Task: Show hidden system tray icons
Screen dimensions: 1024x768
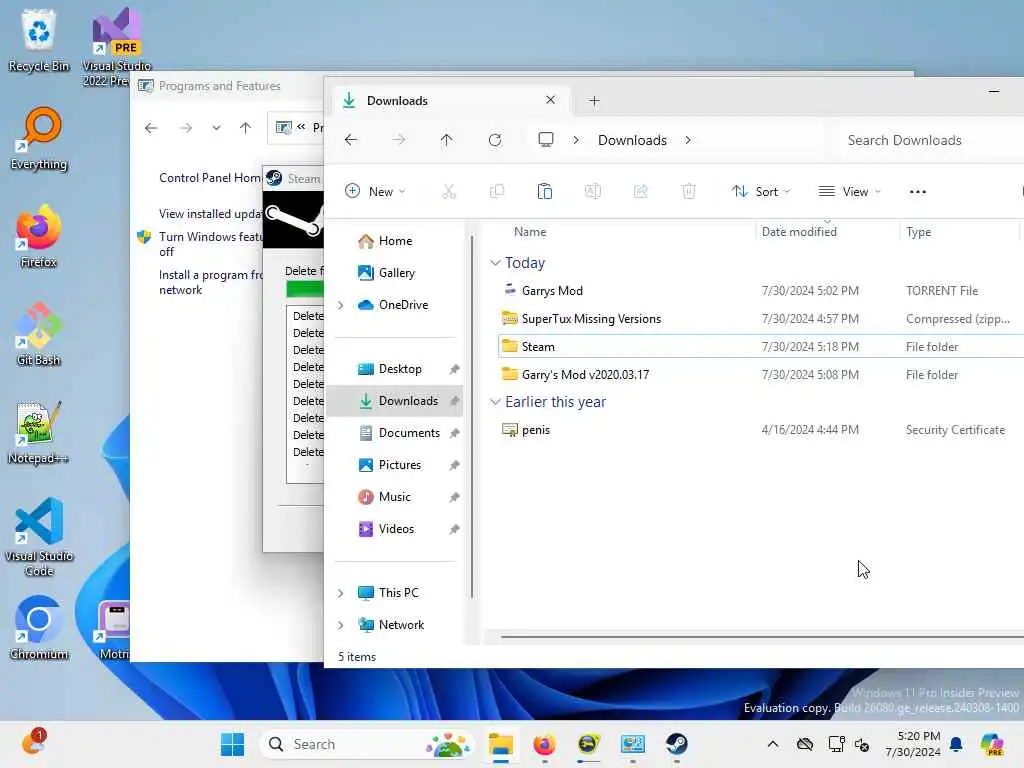Action: pos(773,744)
